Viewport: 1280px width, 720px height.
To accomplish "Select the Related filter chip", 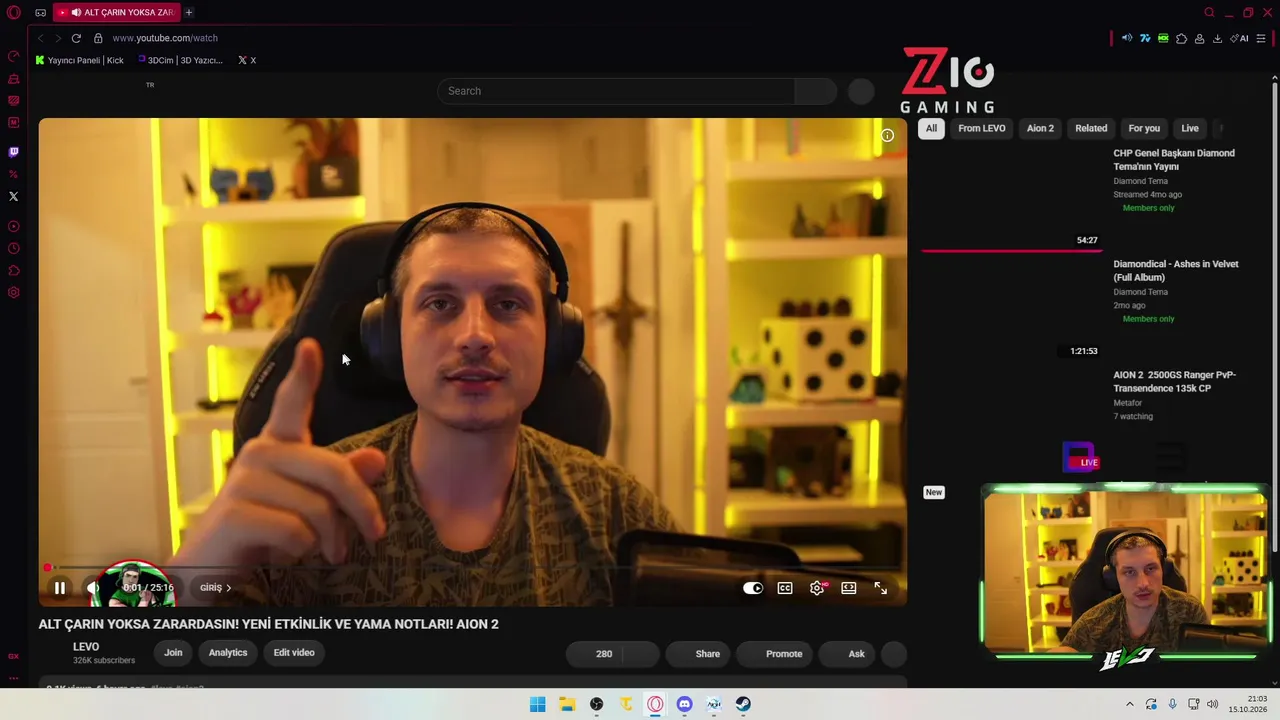I will 1091,128.
